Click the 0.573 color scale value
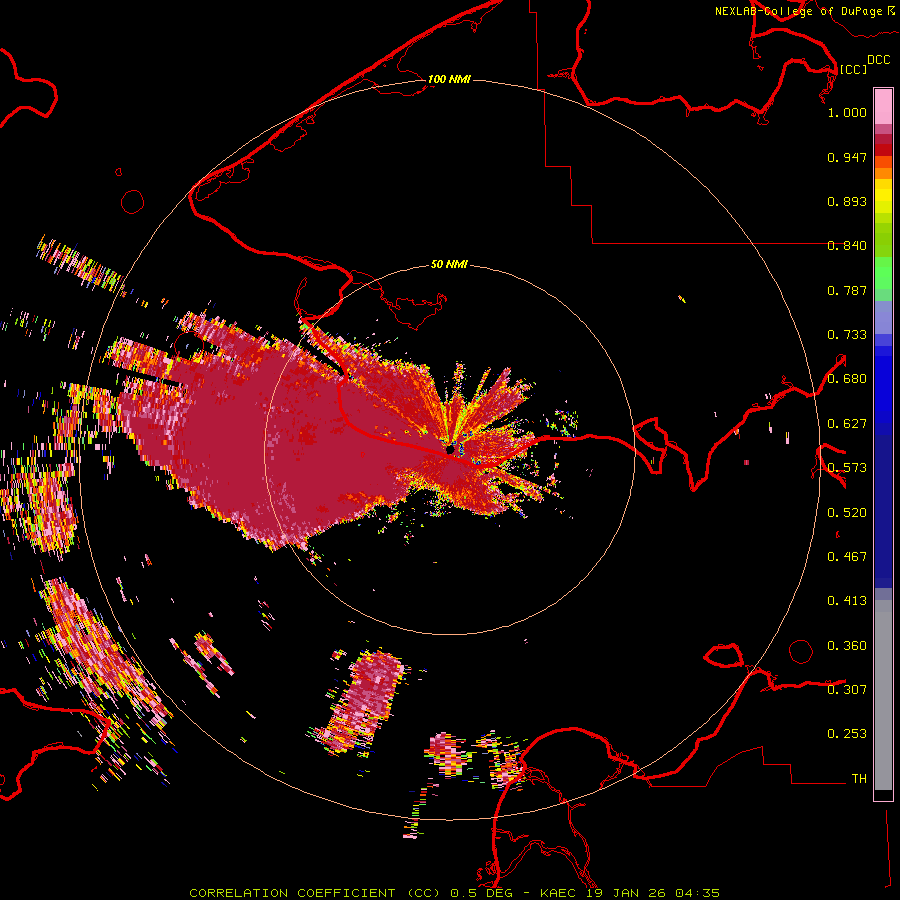Image resolution: width=900 pixels, height=900 pixels. click(847, 468)
